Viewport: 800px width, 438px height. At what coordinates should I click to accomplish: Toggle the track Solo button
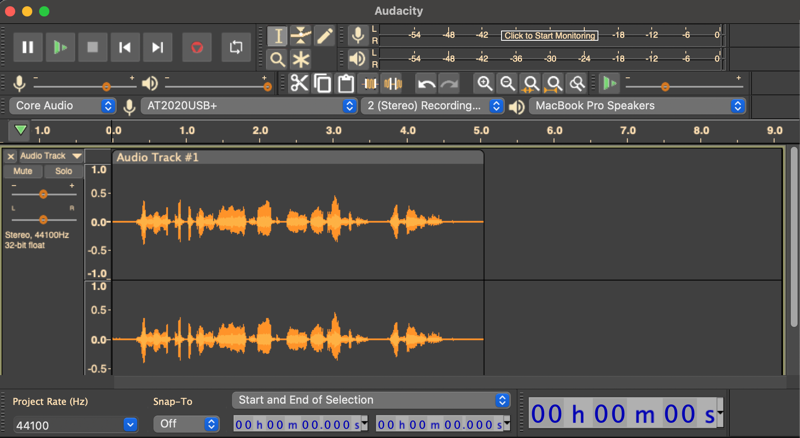63,171
